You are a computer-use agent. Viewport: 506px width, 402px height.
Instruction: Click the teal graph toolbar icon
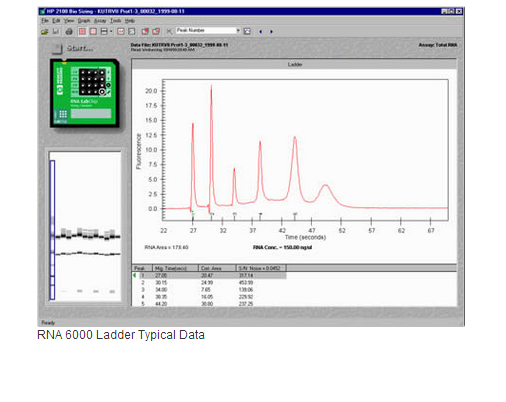[x=132, y=32]
